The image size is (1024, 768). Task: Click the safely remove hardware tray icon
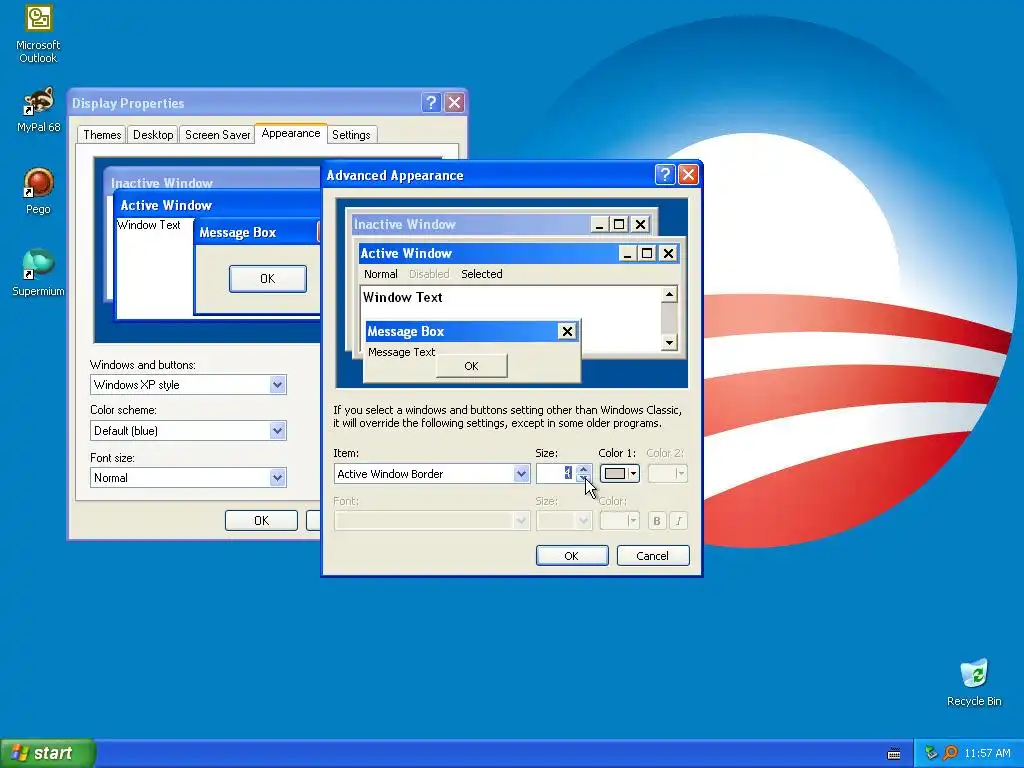point(931,753)
